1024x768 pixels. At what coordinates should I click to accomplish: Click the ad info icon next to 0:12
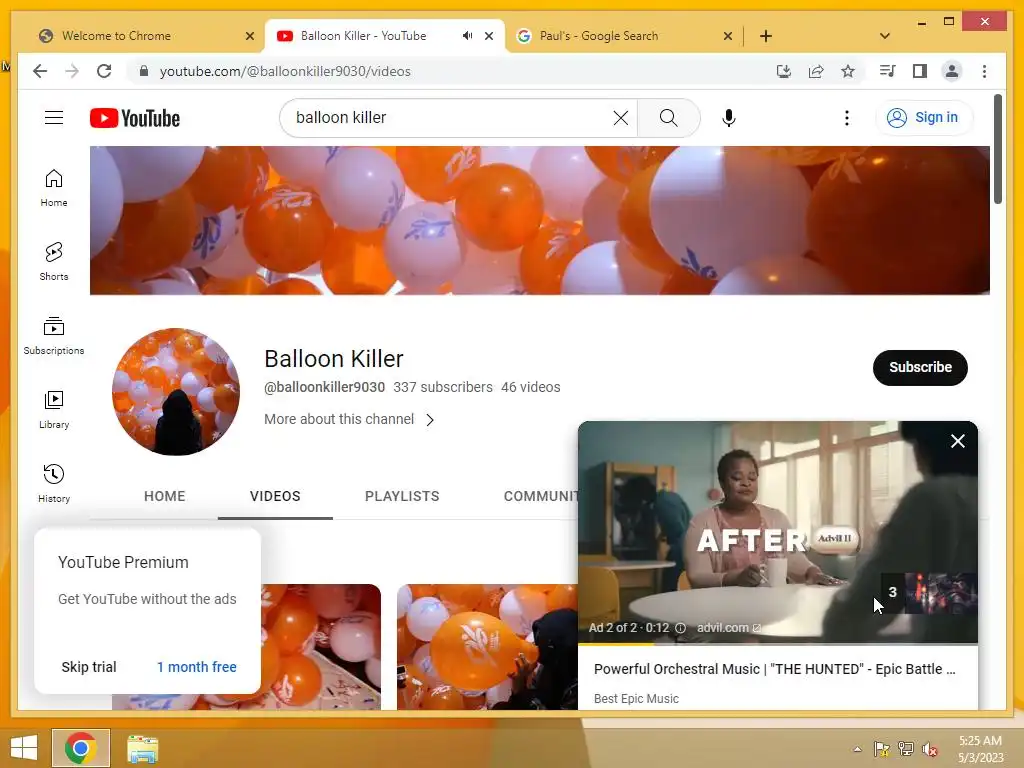[680, 628]
